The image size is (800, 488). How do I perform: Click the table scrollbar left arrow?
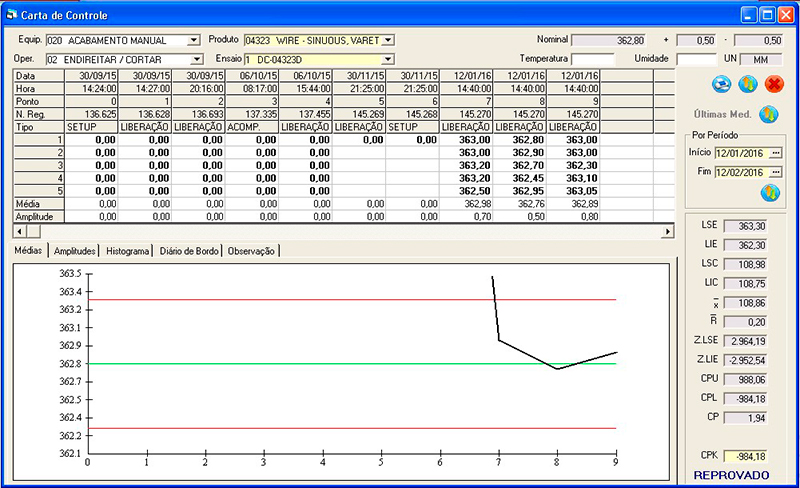[x=19, y=232]
